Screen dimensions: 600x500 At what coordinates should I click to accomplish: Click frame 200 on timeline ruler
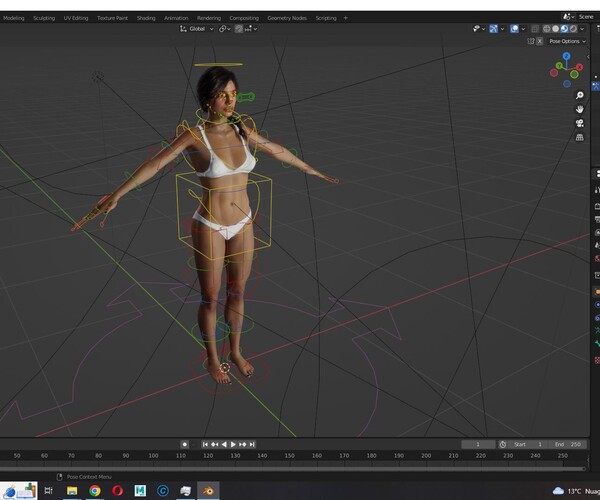pyautogui.click(x=426, y=456)
